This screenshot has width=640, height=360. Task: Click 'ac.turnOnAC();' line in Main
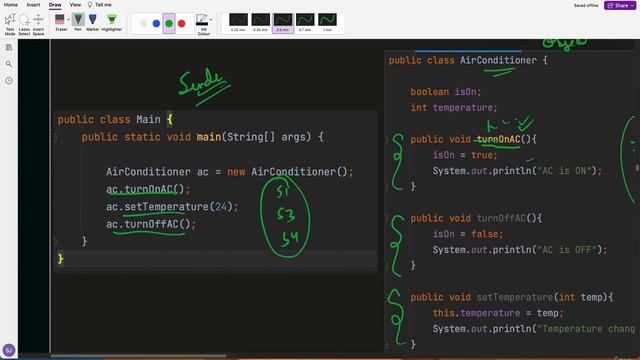[x=148, y=189]
